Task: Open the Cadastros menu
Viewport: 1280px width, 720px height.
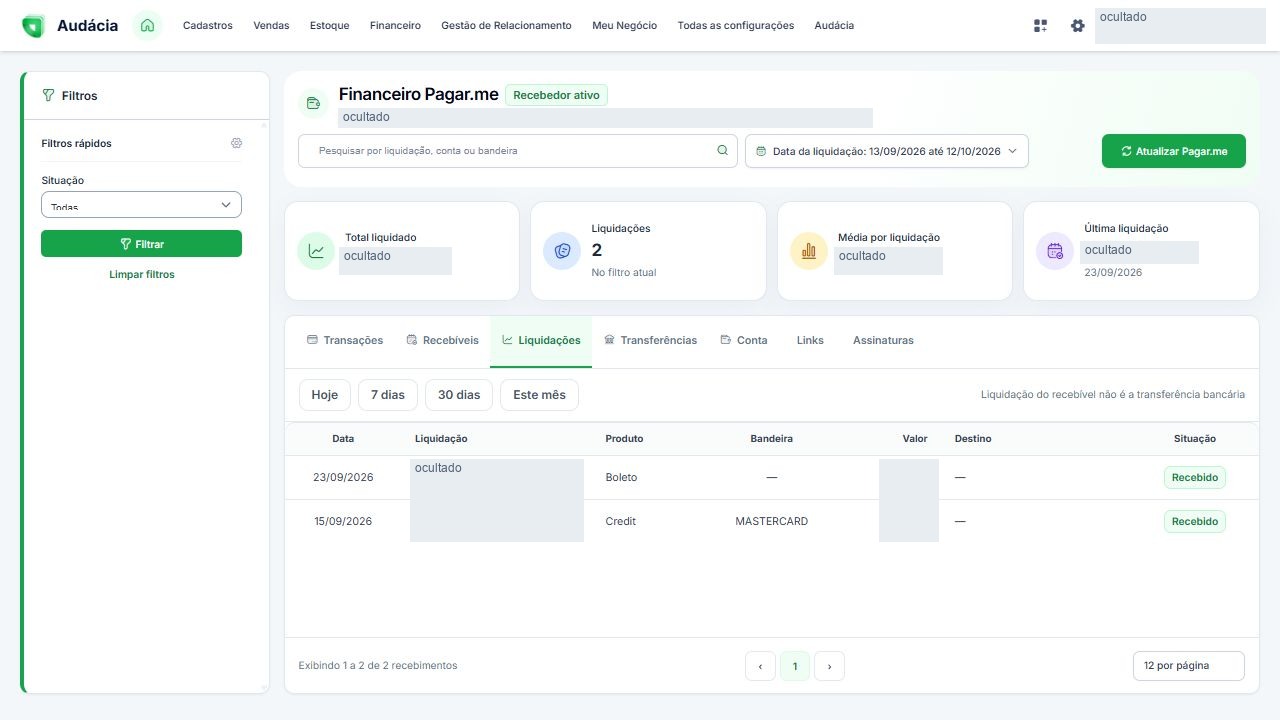Action: click(208, 26)
